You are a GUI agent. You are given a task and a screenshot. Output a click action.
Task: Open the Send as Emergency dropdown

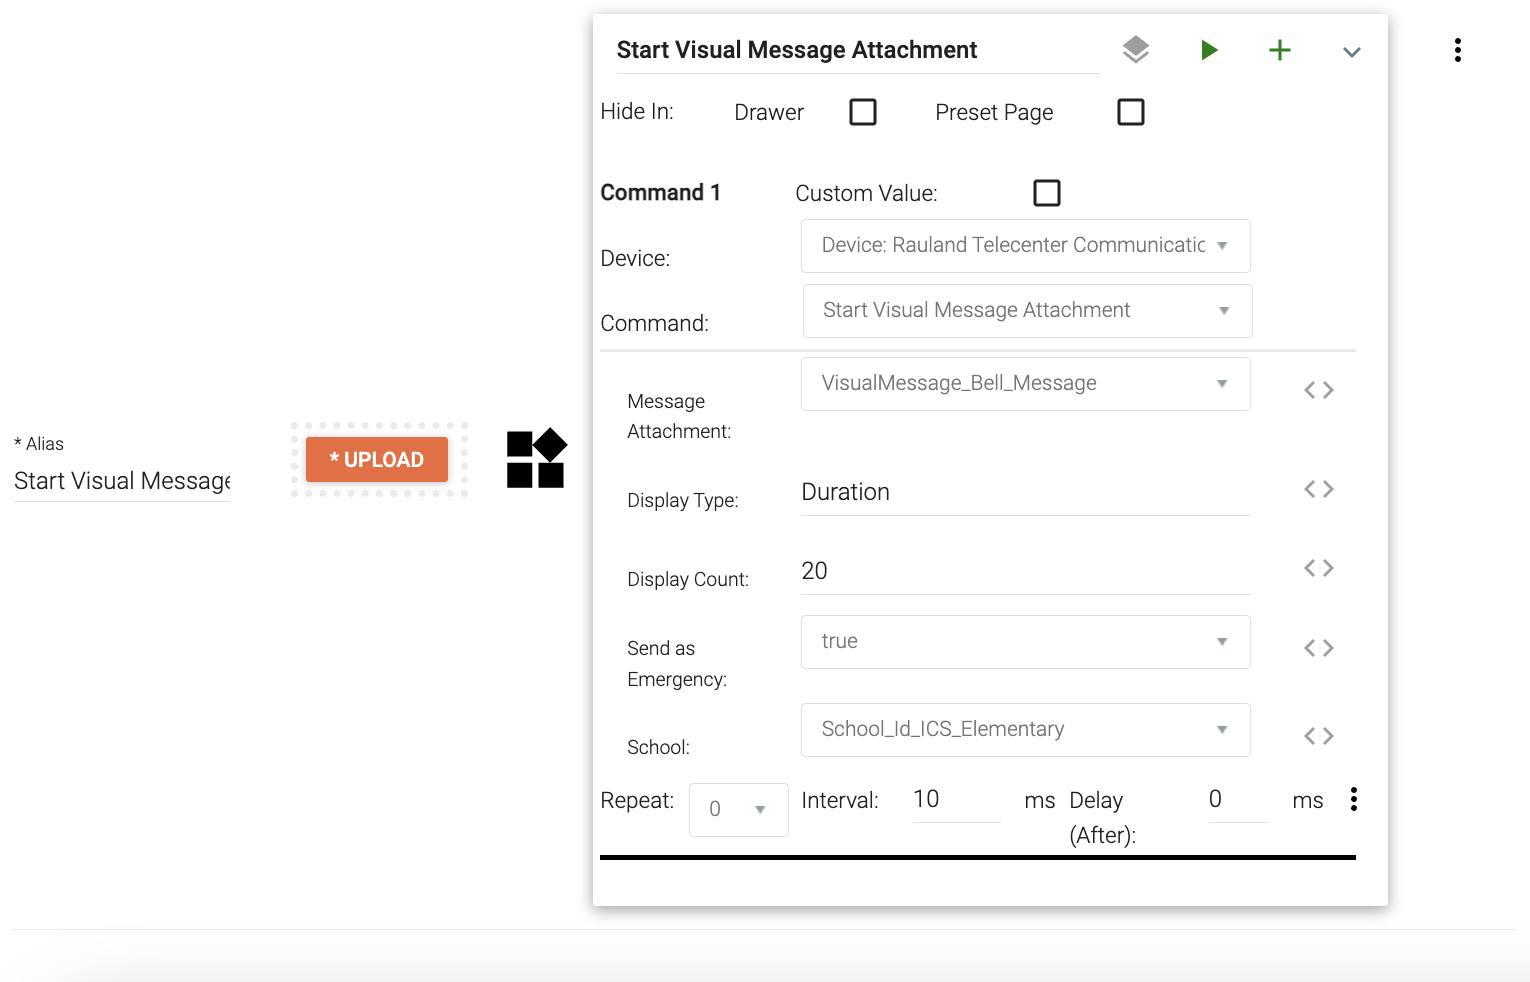point(1026,642)
